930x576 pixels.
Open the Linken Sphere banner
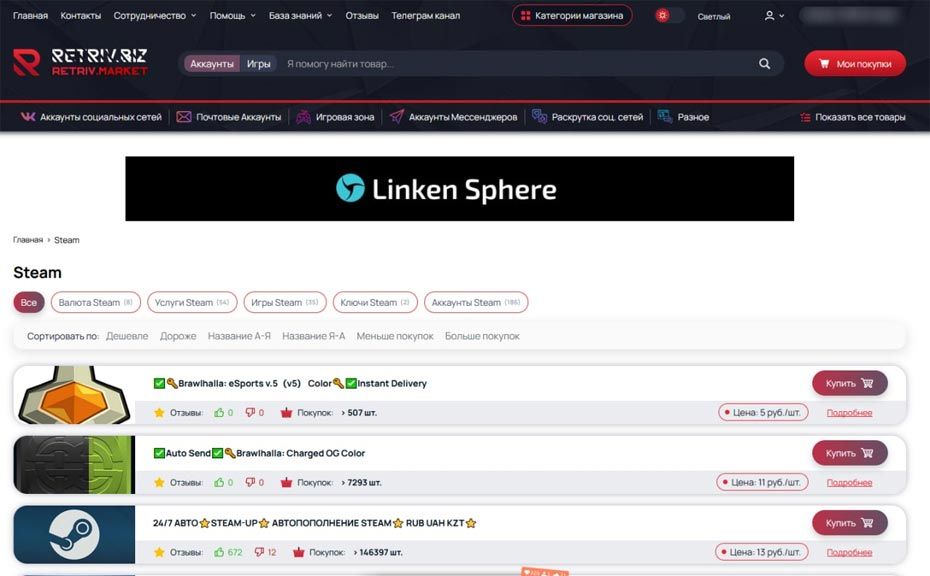[x=460, y=189]
